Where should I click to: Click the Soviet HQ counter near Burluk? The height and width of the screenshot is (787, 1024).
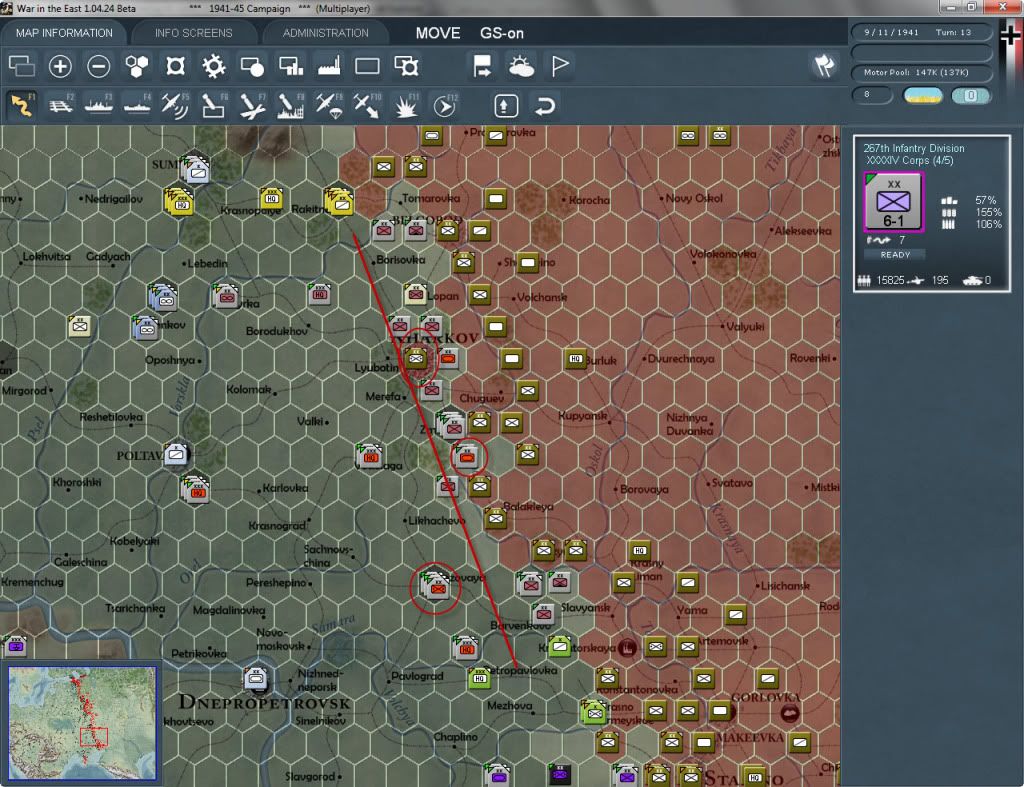tap(575, 359)
